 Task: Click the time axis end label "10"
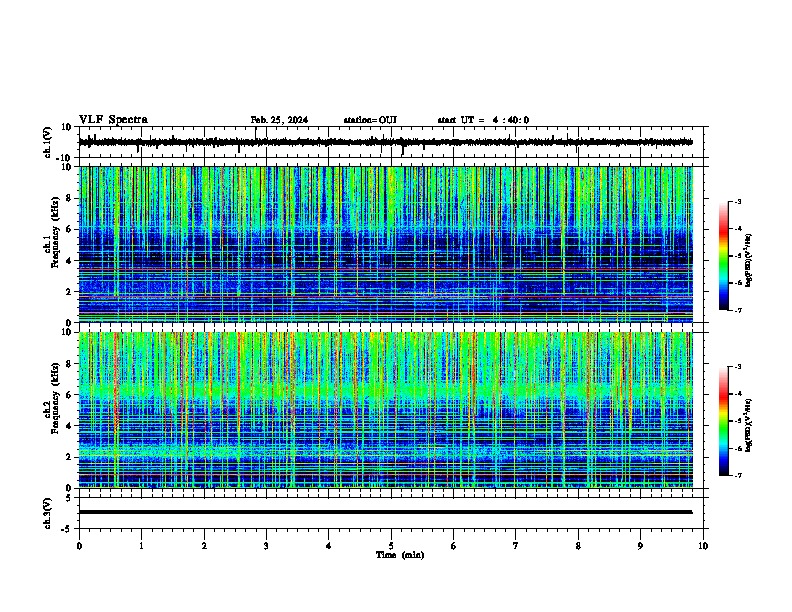703,545
